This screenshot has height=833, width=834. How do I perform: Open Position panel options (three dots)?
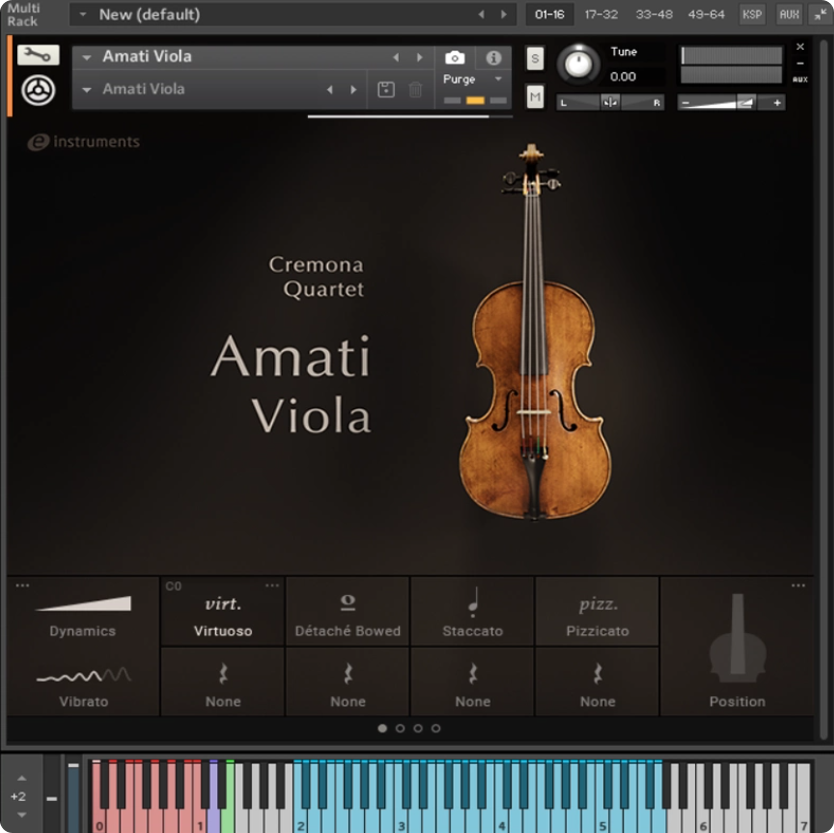(x=798, y=585)
